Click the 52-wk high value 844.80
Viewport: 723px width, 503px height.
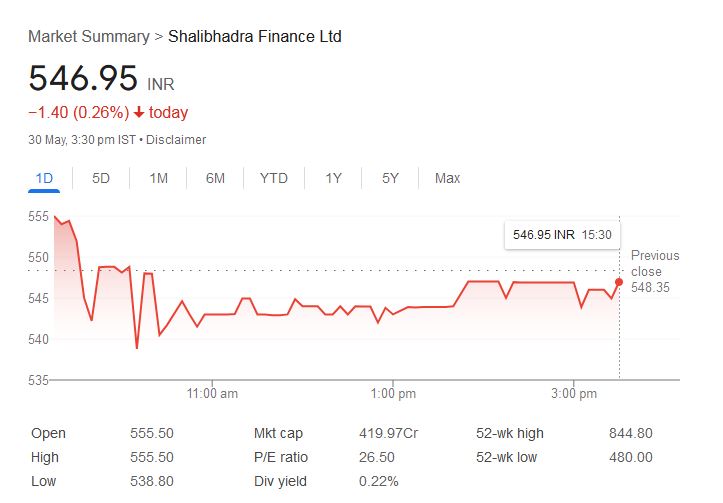[x=630, y=433]
